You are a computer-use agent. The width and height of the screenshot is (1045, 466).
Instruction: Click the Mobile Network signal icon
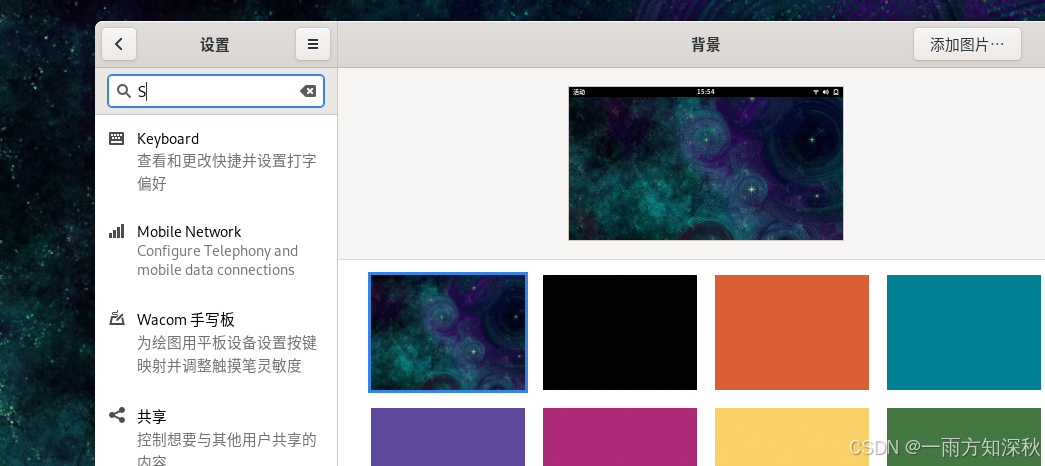point(117,231)
